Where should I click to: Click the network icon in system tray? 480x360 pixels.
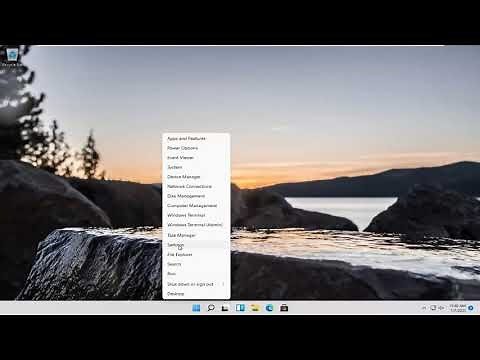433,308
